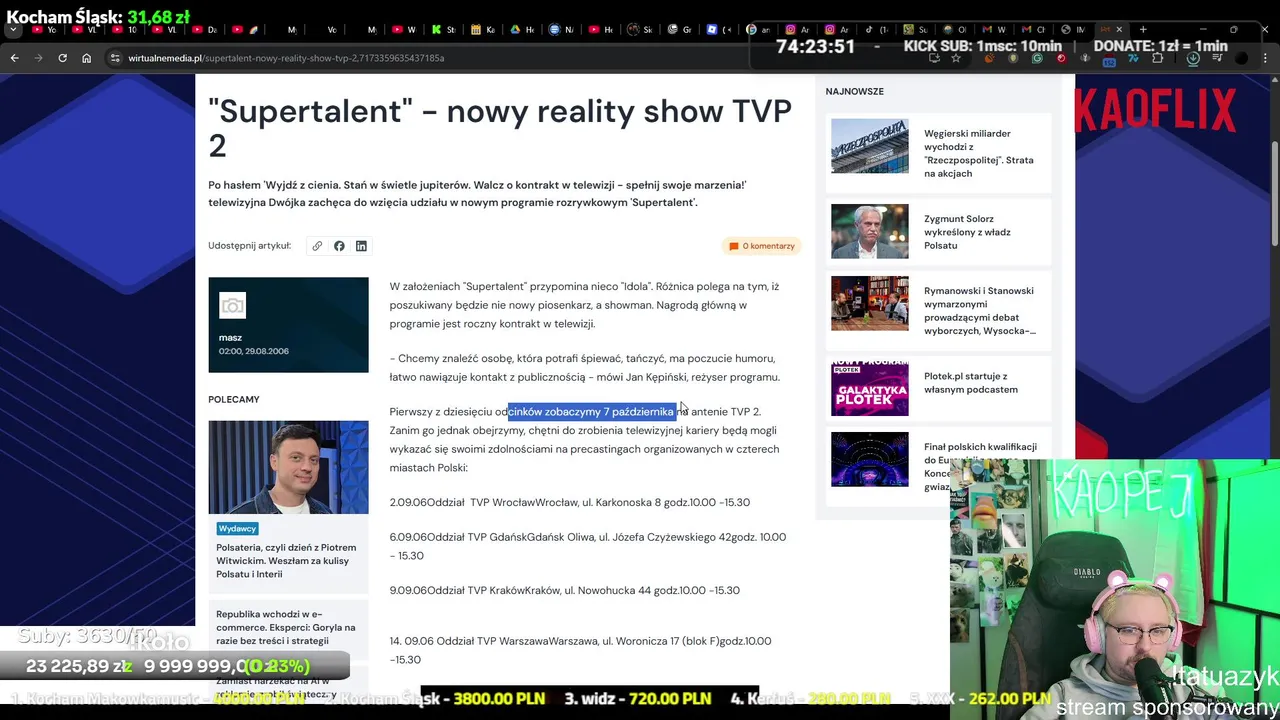Open the extensions puzzle icon
The width and height of the screenshot is (1280, 720).
(x=1157, y=58)
